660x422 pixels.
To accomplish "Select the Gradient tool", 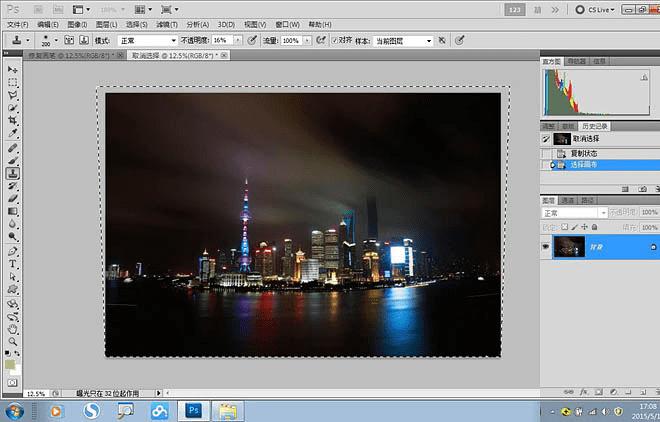I will (13, 211).
